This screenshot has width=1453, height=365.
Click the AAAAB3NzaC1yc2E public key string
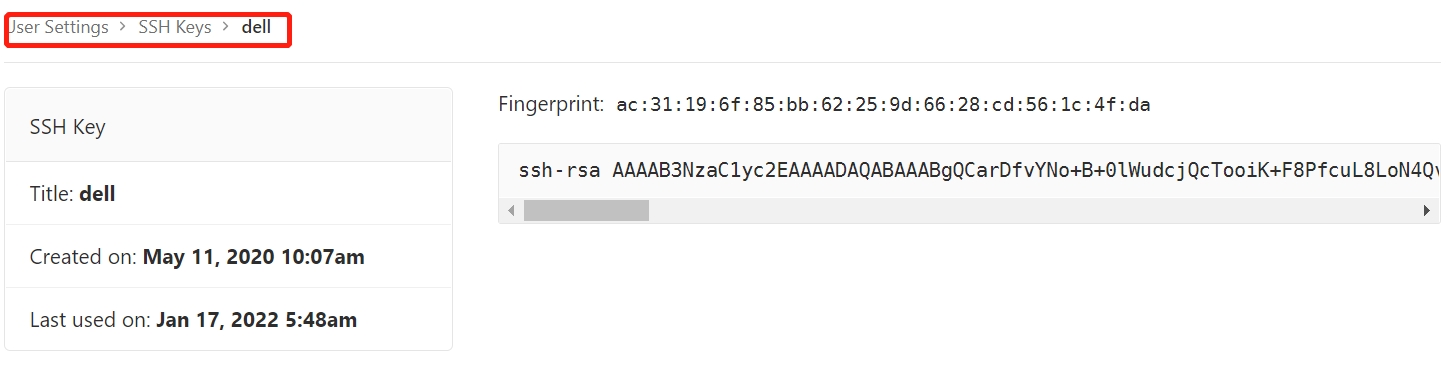(1026, 170)
